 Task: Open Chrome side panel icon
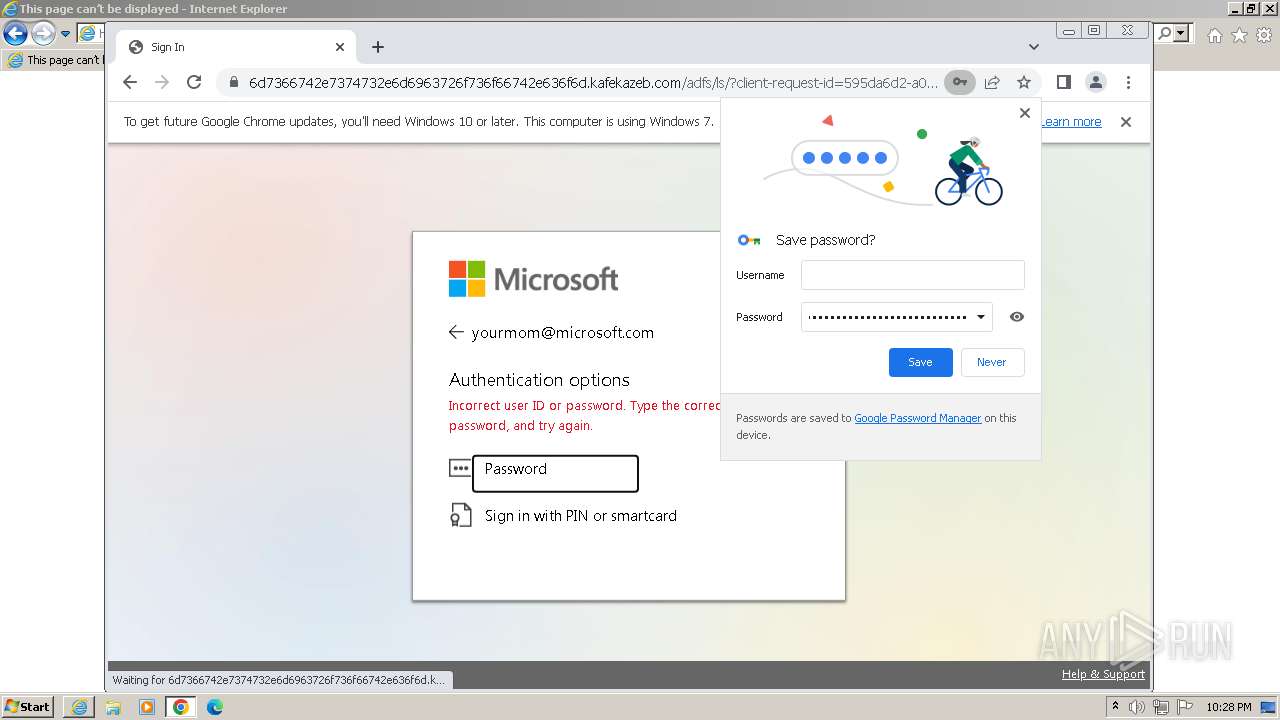[x=1064, y=82]
